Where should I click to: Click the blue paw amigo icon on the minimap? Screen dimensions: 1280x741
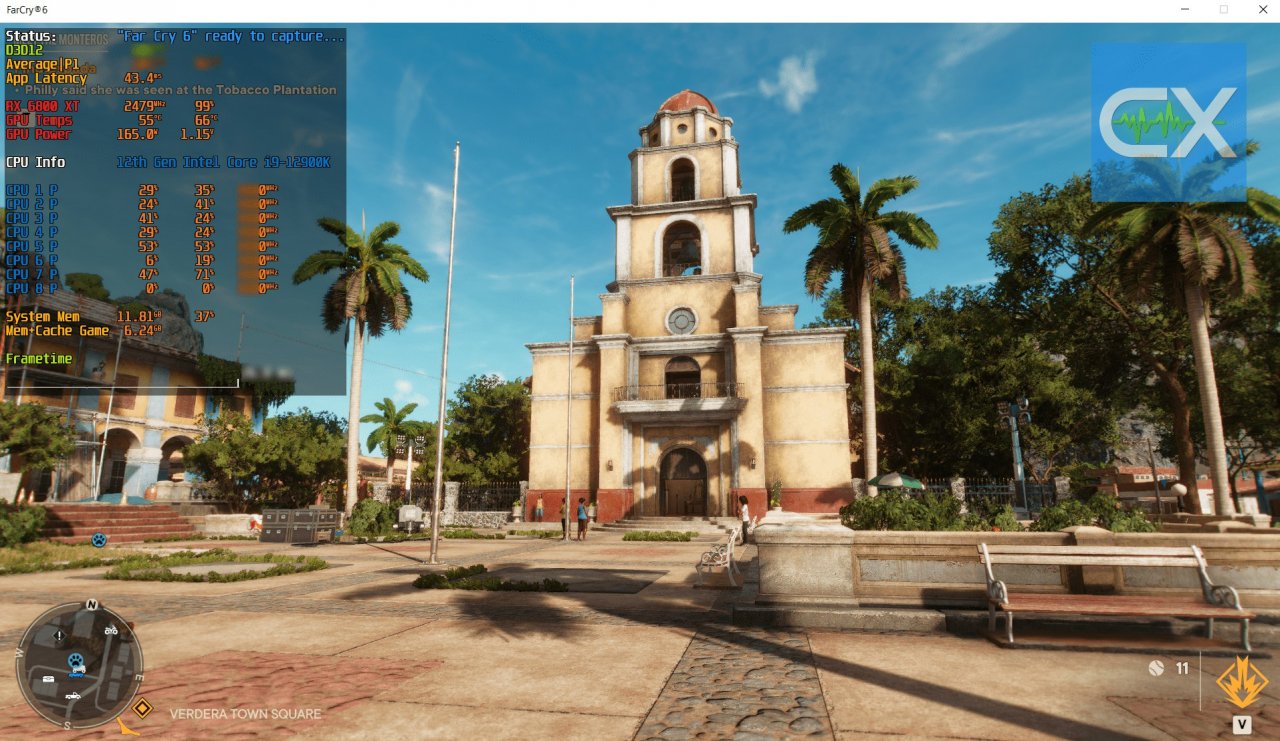pyautogui.click(x=76, y=660)
